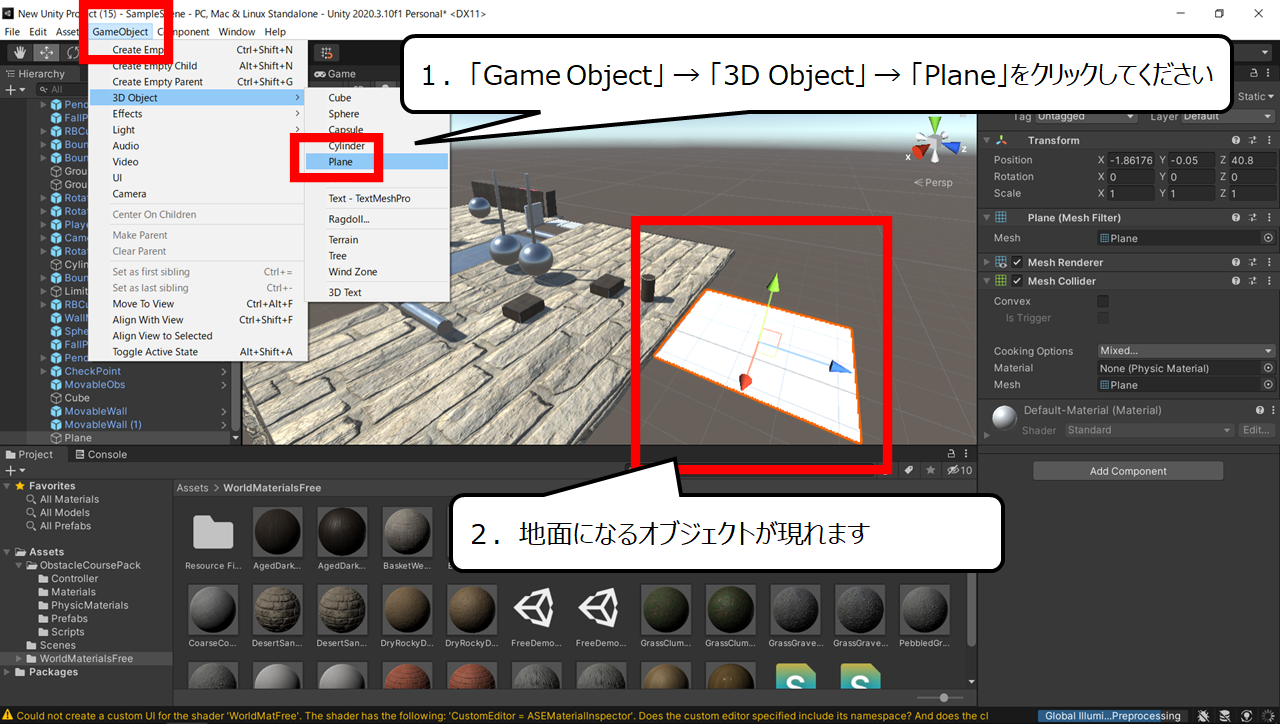Image resolution: width=1280 pixels, height=724 pixels.
Task: Expand the Packages folder in Project
Action: point(7,672)
